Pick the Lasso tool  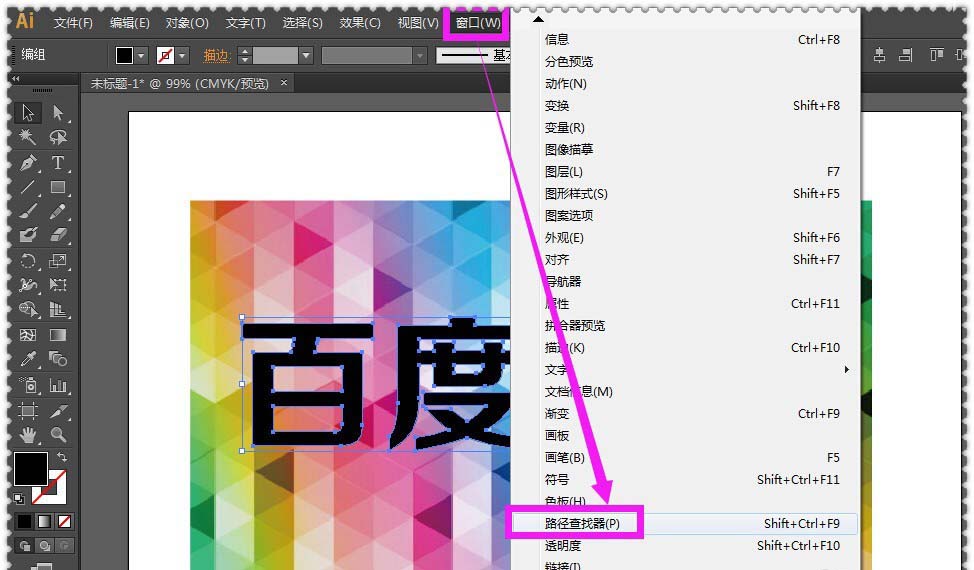point(58,137)
